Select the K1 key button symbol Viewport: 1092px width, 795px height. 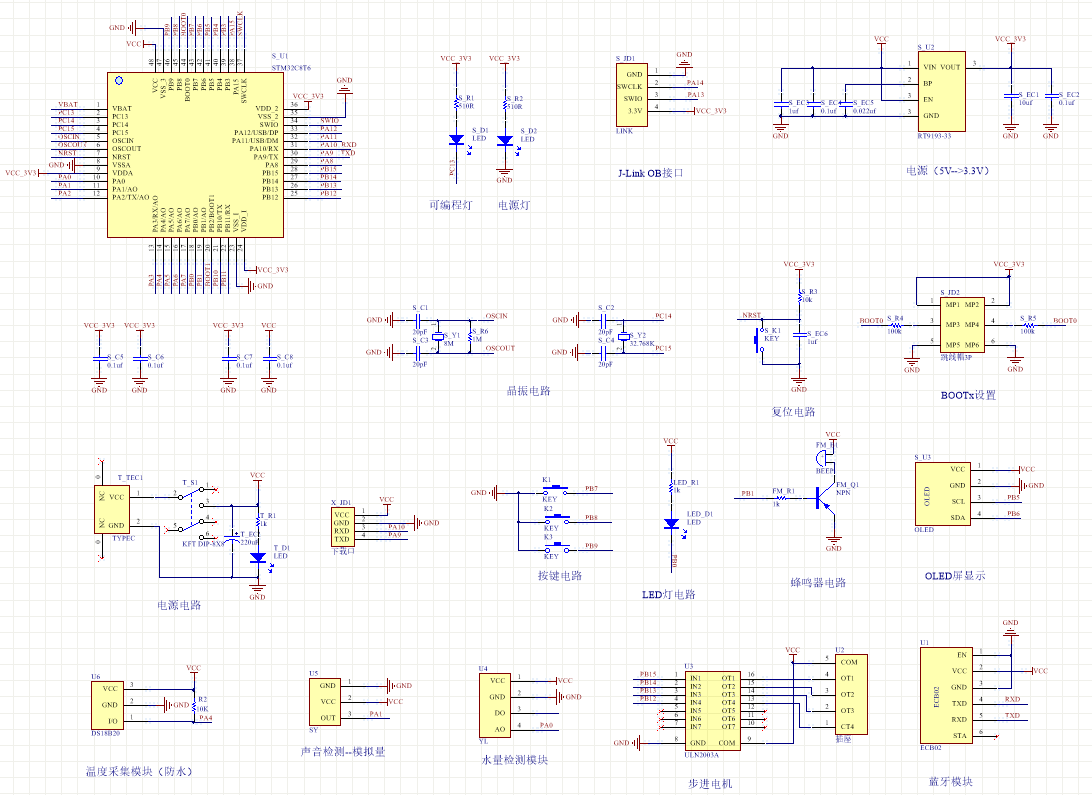click(556, 491)
